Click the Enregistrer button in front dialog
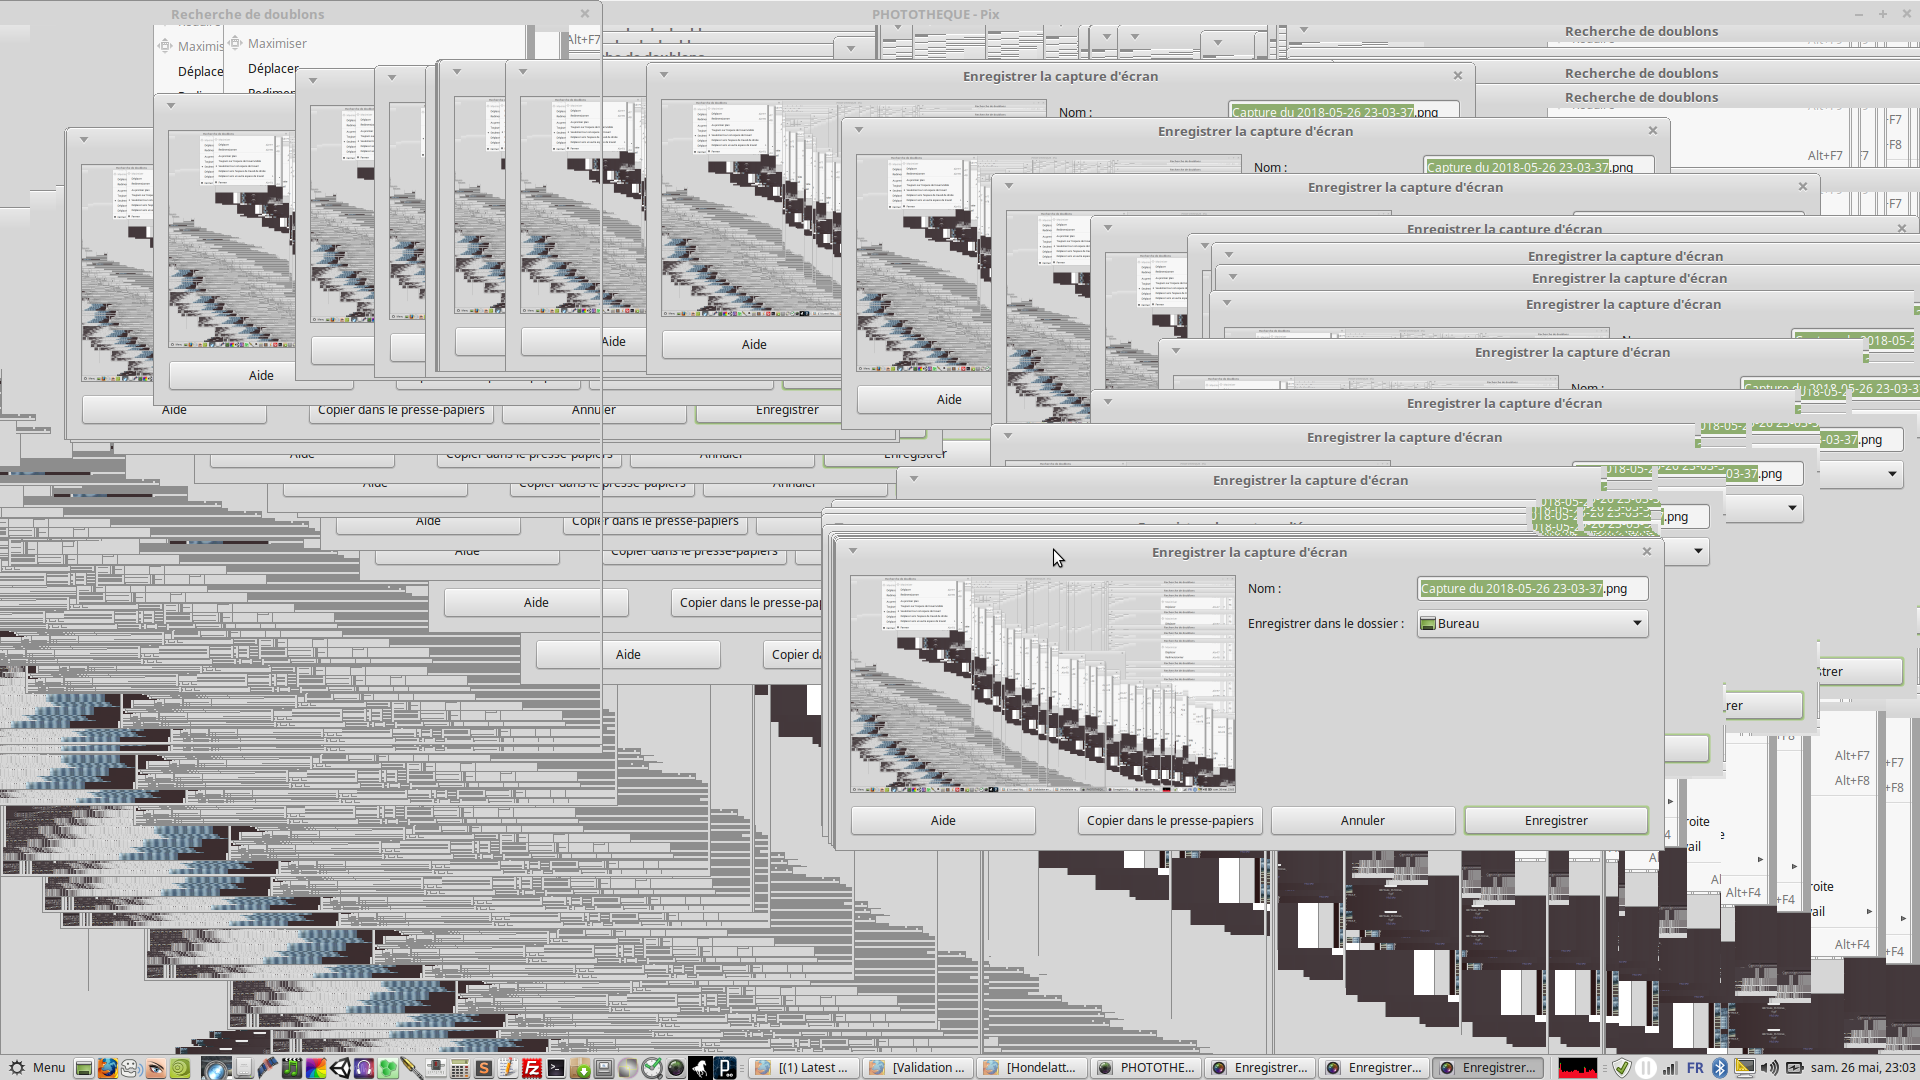Image resolution: width=1920 pixels, height=1080 pixels. (1555, 820)
